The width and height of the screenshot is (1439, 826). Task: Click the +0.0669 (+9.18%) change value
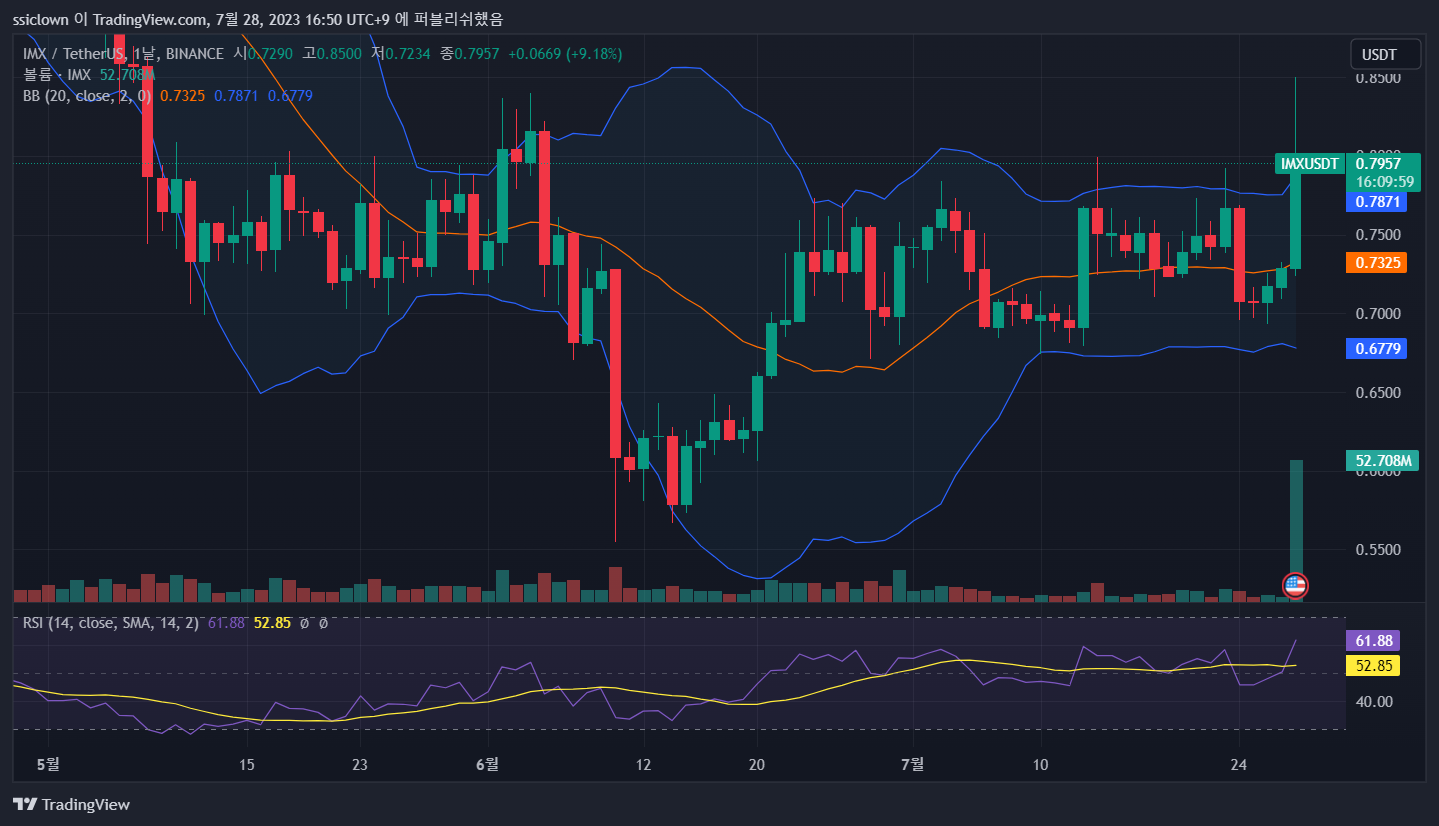pyautogui.click(x=565, y=53)
